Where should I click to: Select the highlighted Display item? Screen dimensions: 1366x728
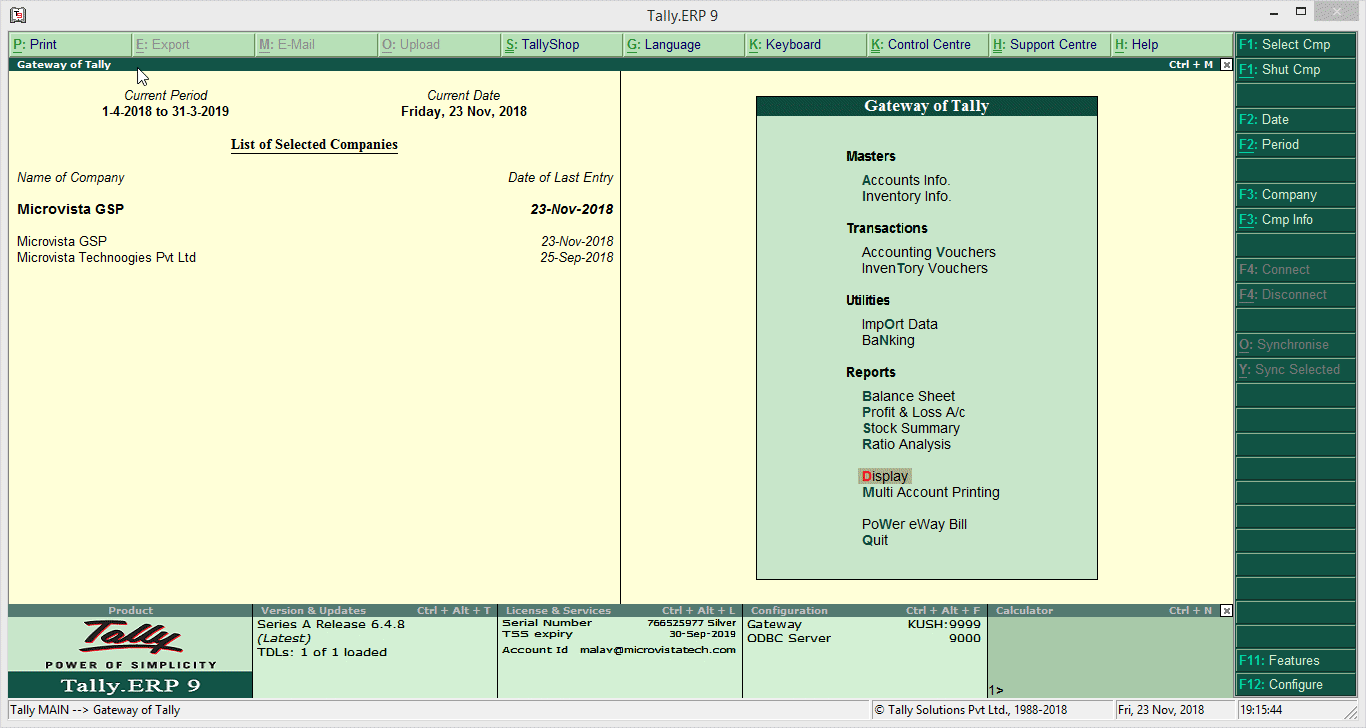885,476
